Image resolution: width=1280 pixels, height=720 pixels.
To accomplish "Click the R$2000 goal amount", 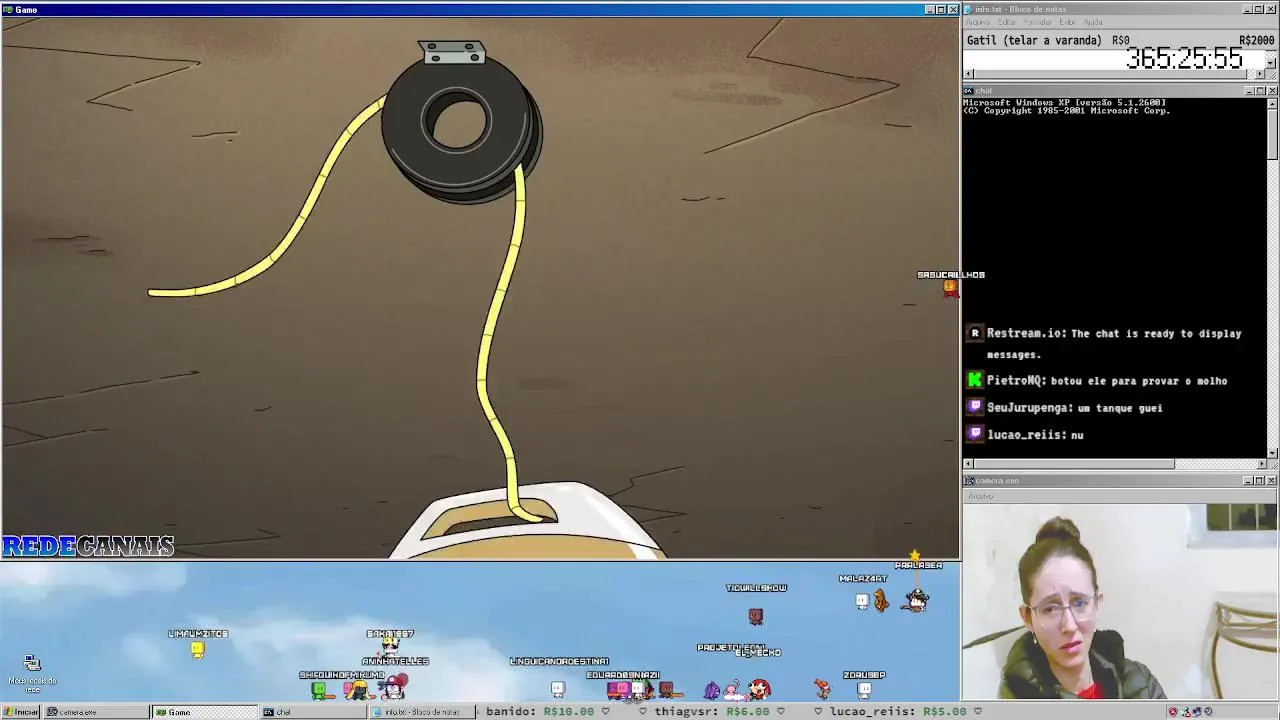I will (x=1256, y=40).
